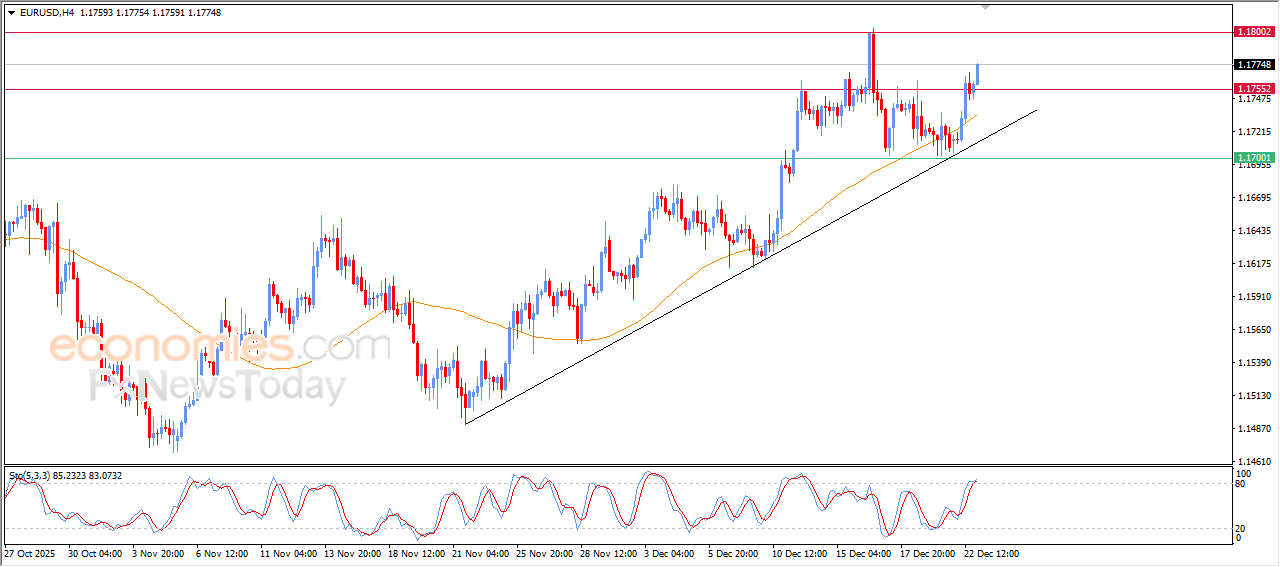Click the red 1.17552 price label
Image resolution: width=1280 pixels, height=567 pixels.
pyautogui.click(x=1254, y=89)
